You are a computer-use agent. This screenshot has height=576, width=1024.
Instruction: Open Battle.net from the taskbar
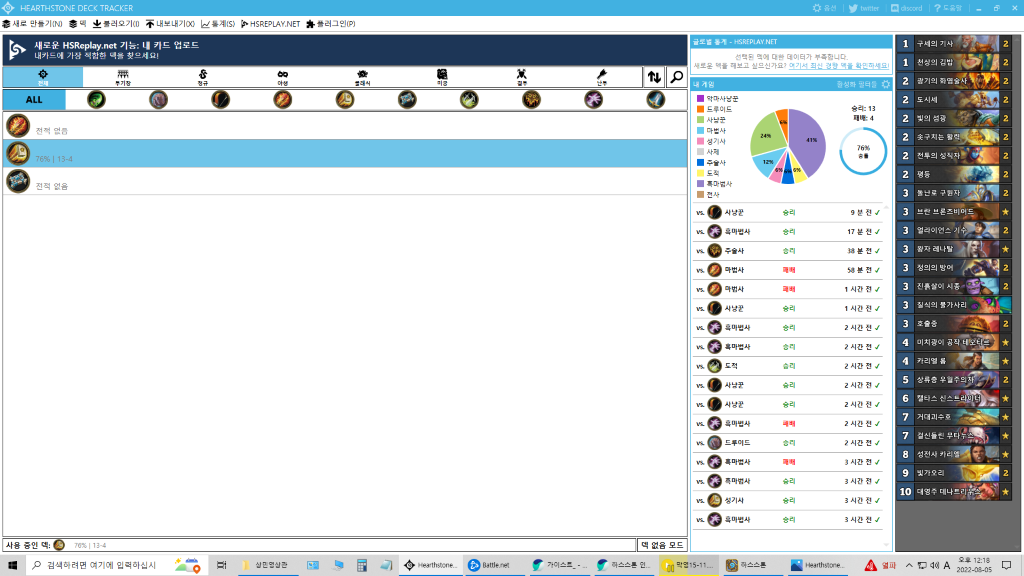click(494, 565)
